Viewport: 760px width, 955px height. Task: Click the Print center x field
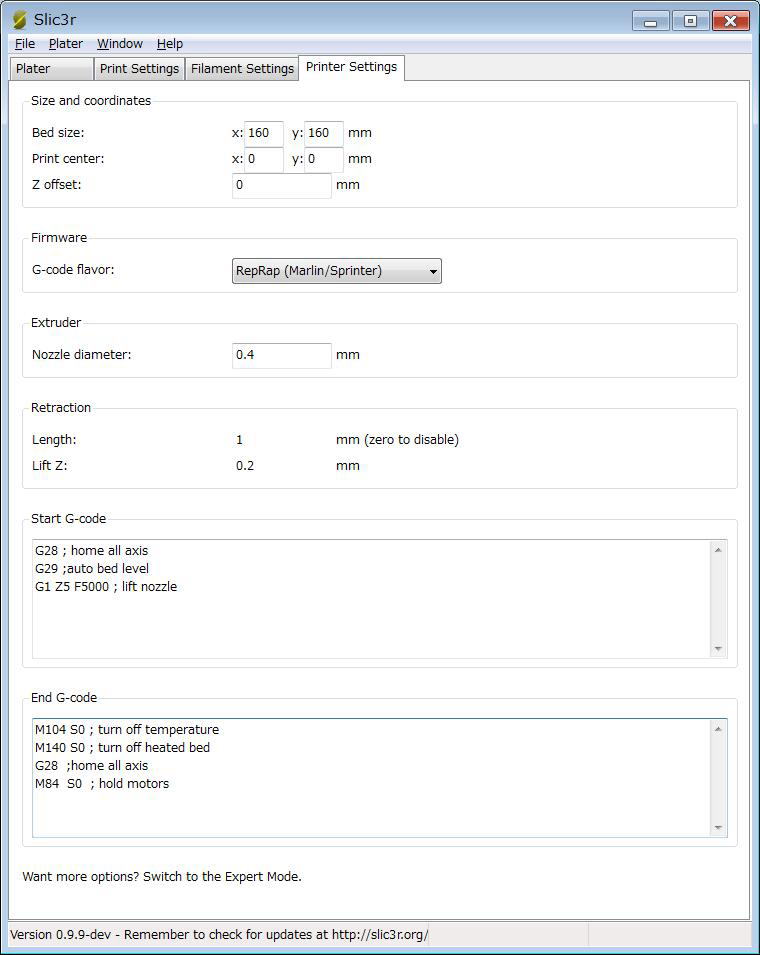click(264, 160)
